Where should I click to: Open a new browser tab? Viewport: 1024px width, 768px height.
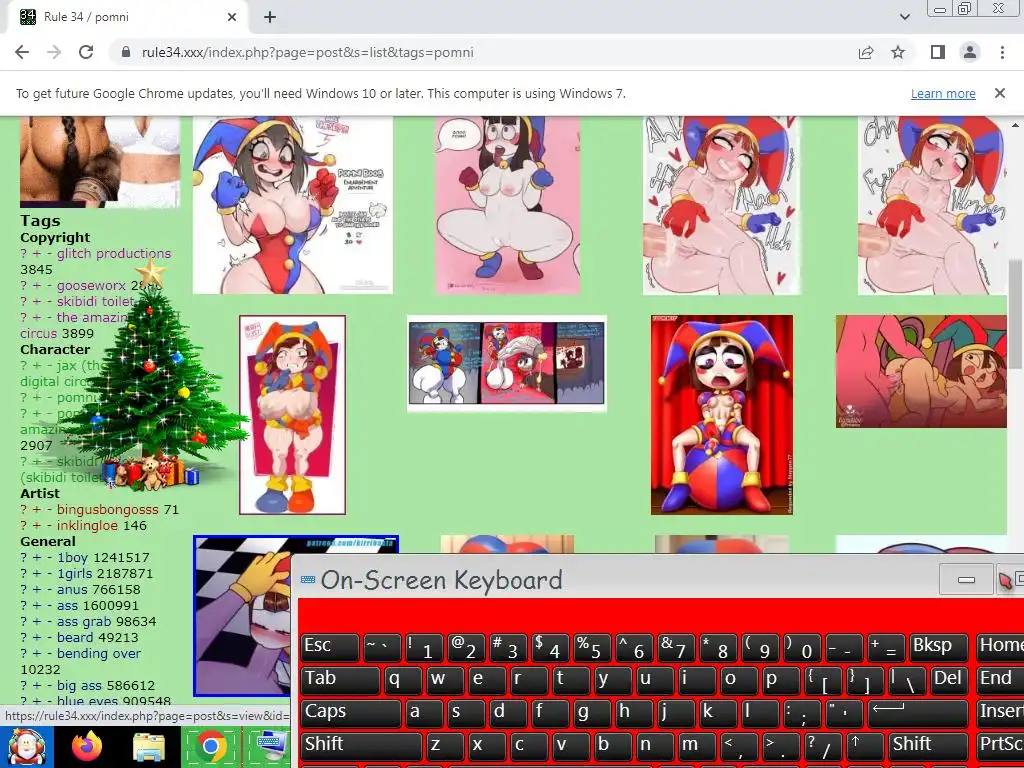coord(270,18)
